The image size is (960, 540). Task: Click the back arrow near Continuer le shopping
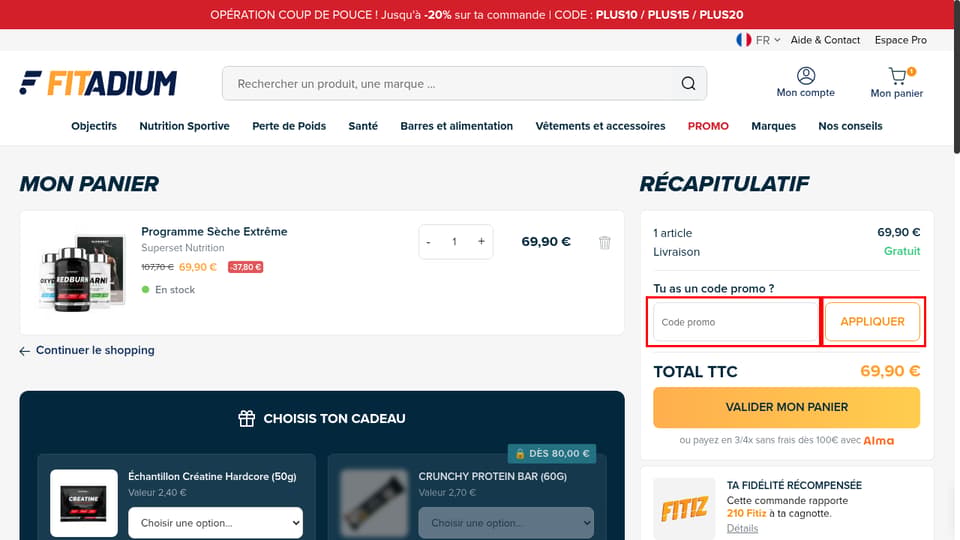[x=24, y=351]
